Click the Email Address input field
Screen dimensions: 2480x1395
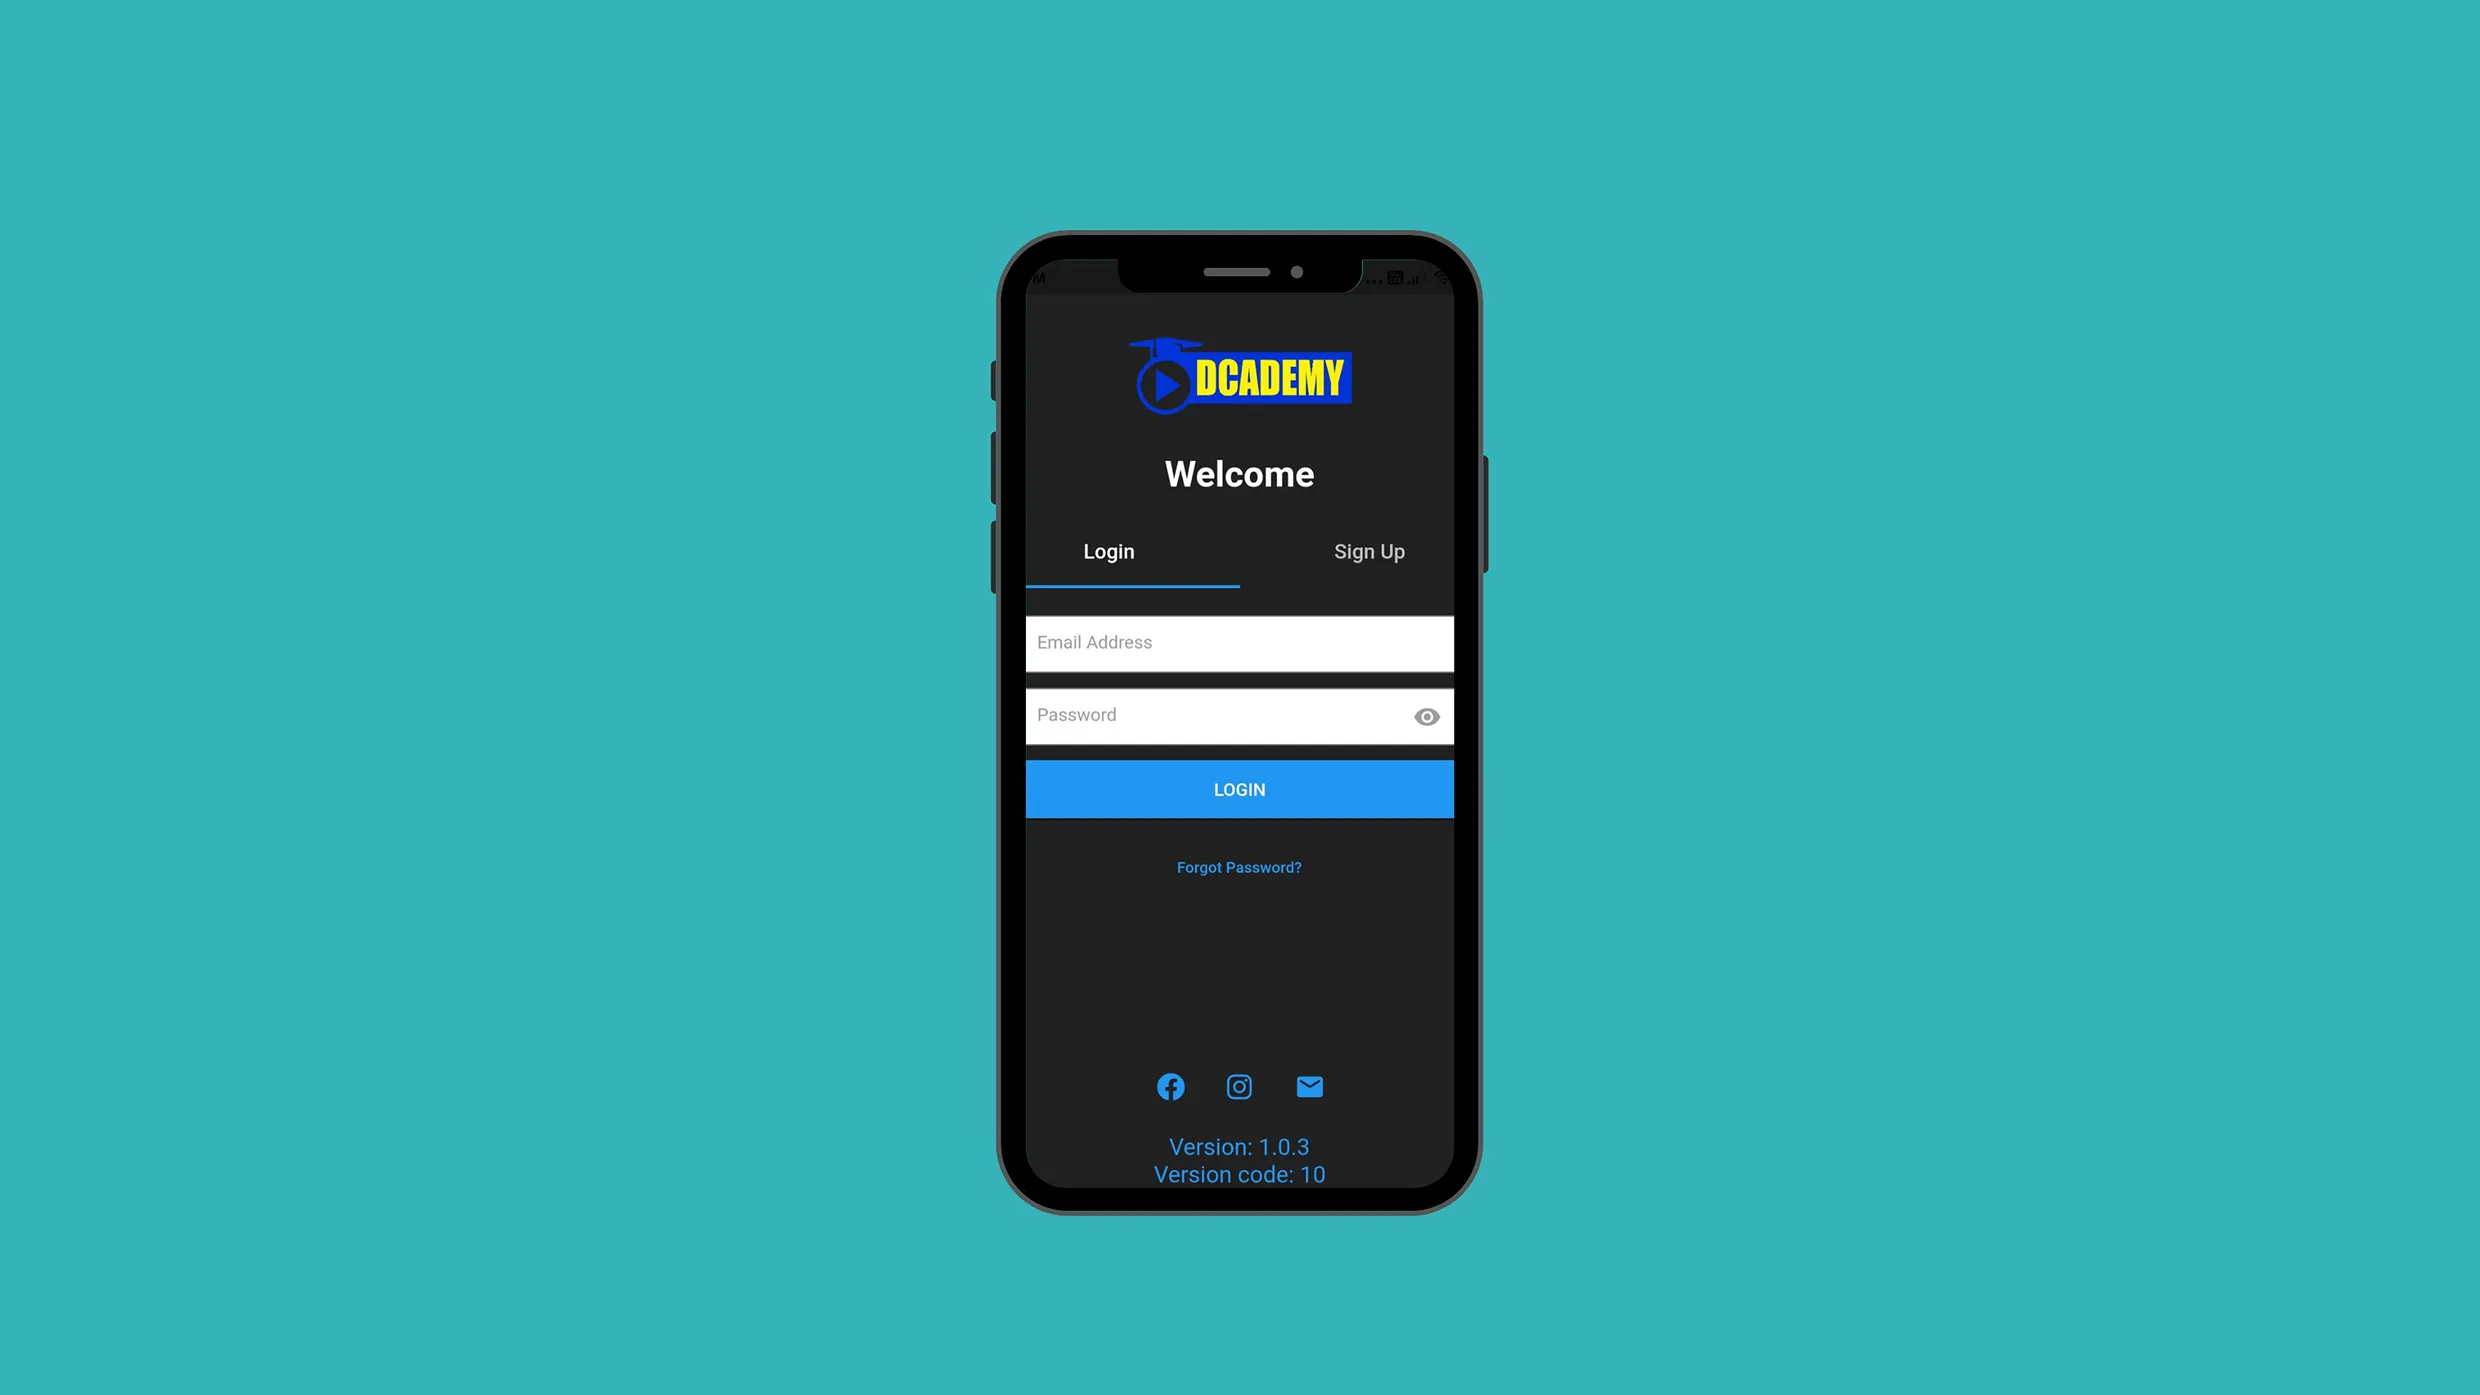click(x=1240, y=644)
